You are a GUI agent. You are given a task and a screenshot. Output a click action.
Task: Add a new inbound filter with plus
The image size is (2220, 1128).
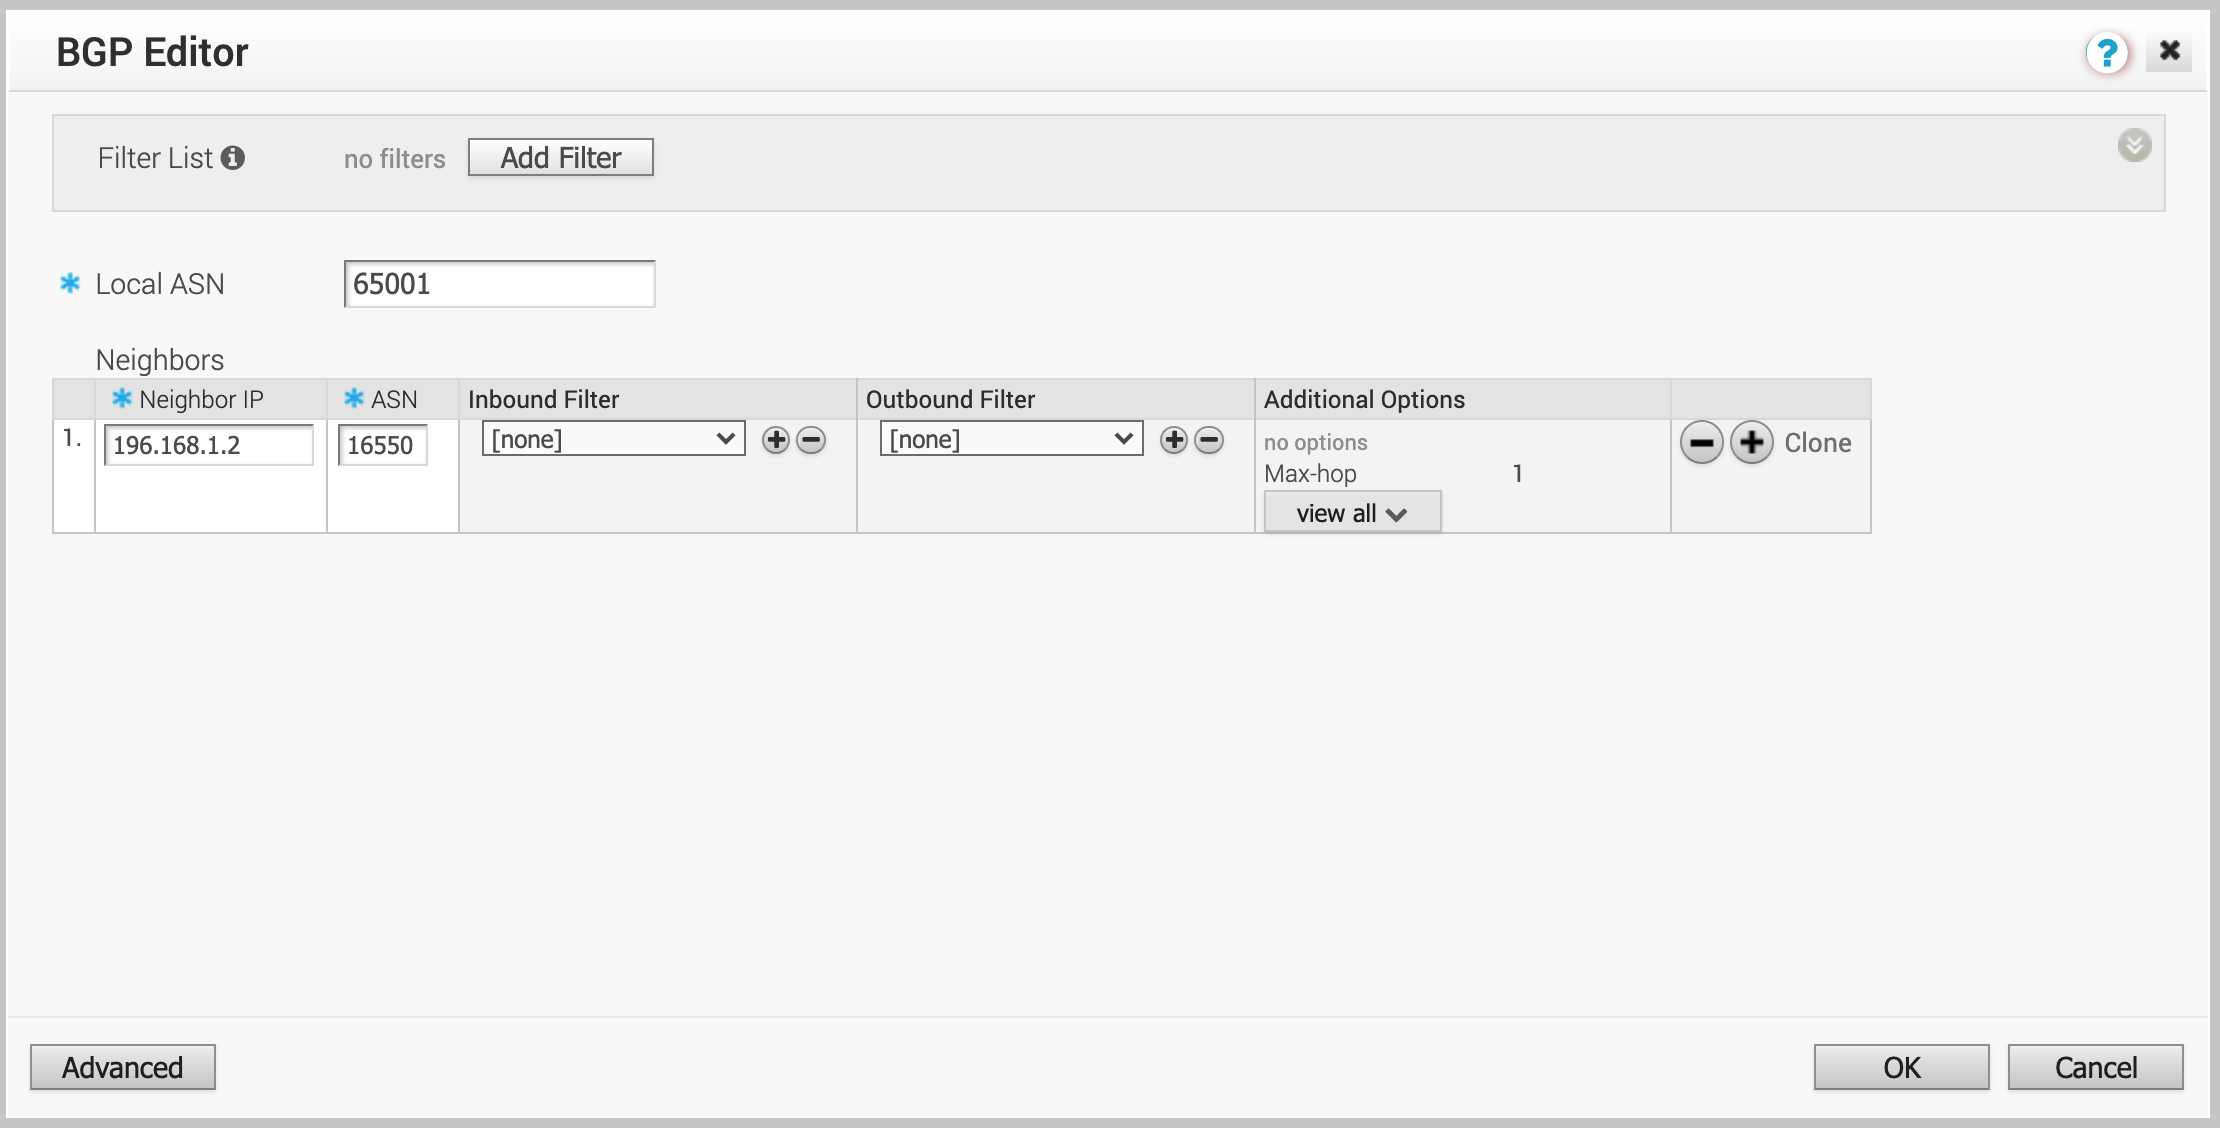coord(776,440)
